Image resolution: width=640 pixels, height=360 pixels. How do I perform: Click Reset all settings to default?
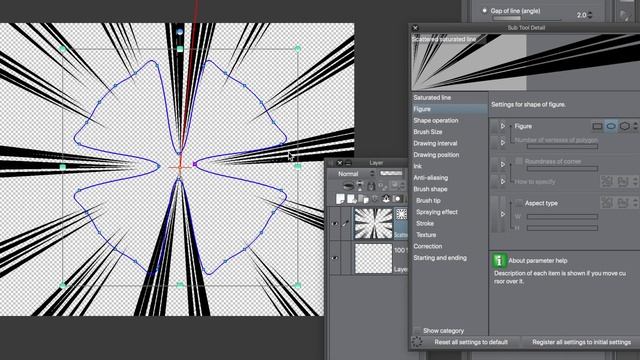pos(471,342)
